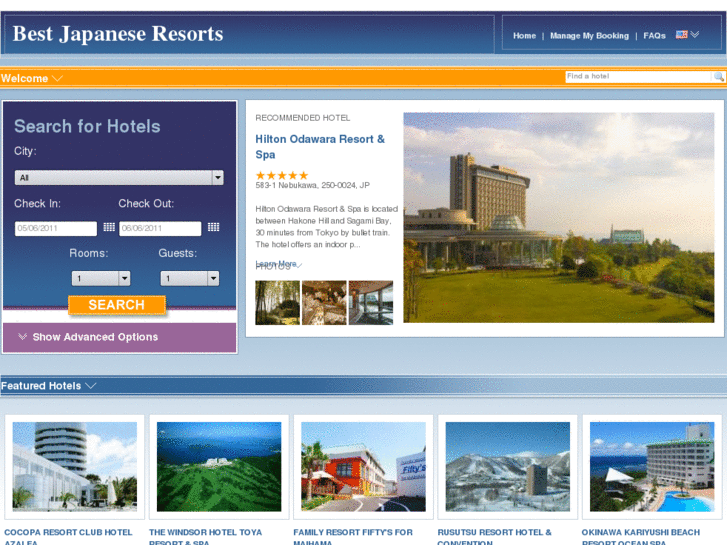Expand Show Advanced Options
The height and width of the screenshot is (545, 727).
tap(95, 337)
